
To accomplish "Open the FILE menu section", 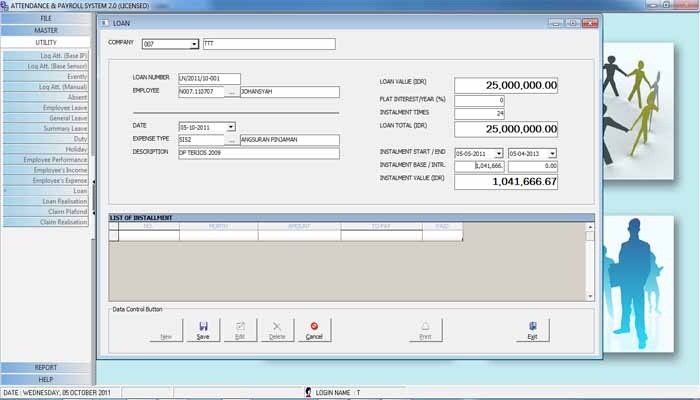I will click(46, 18).
